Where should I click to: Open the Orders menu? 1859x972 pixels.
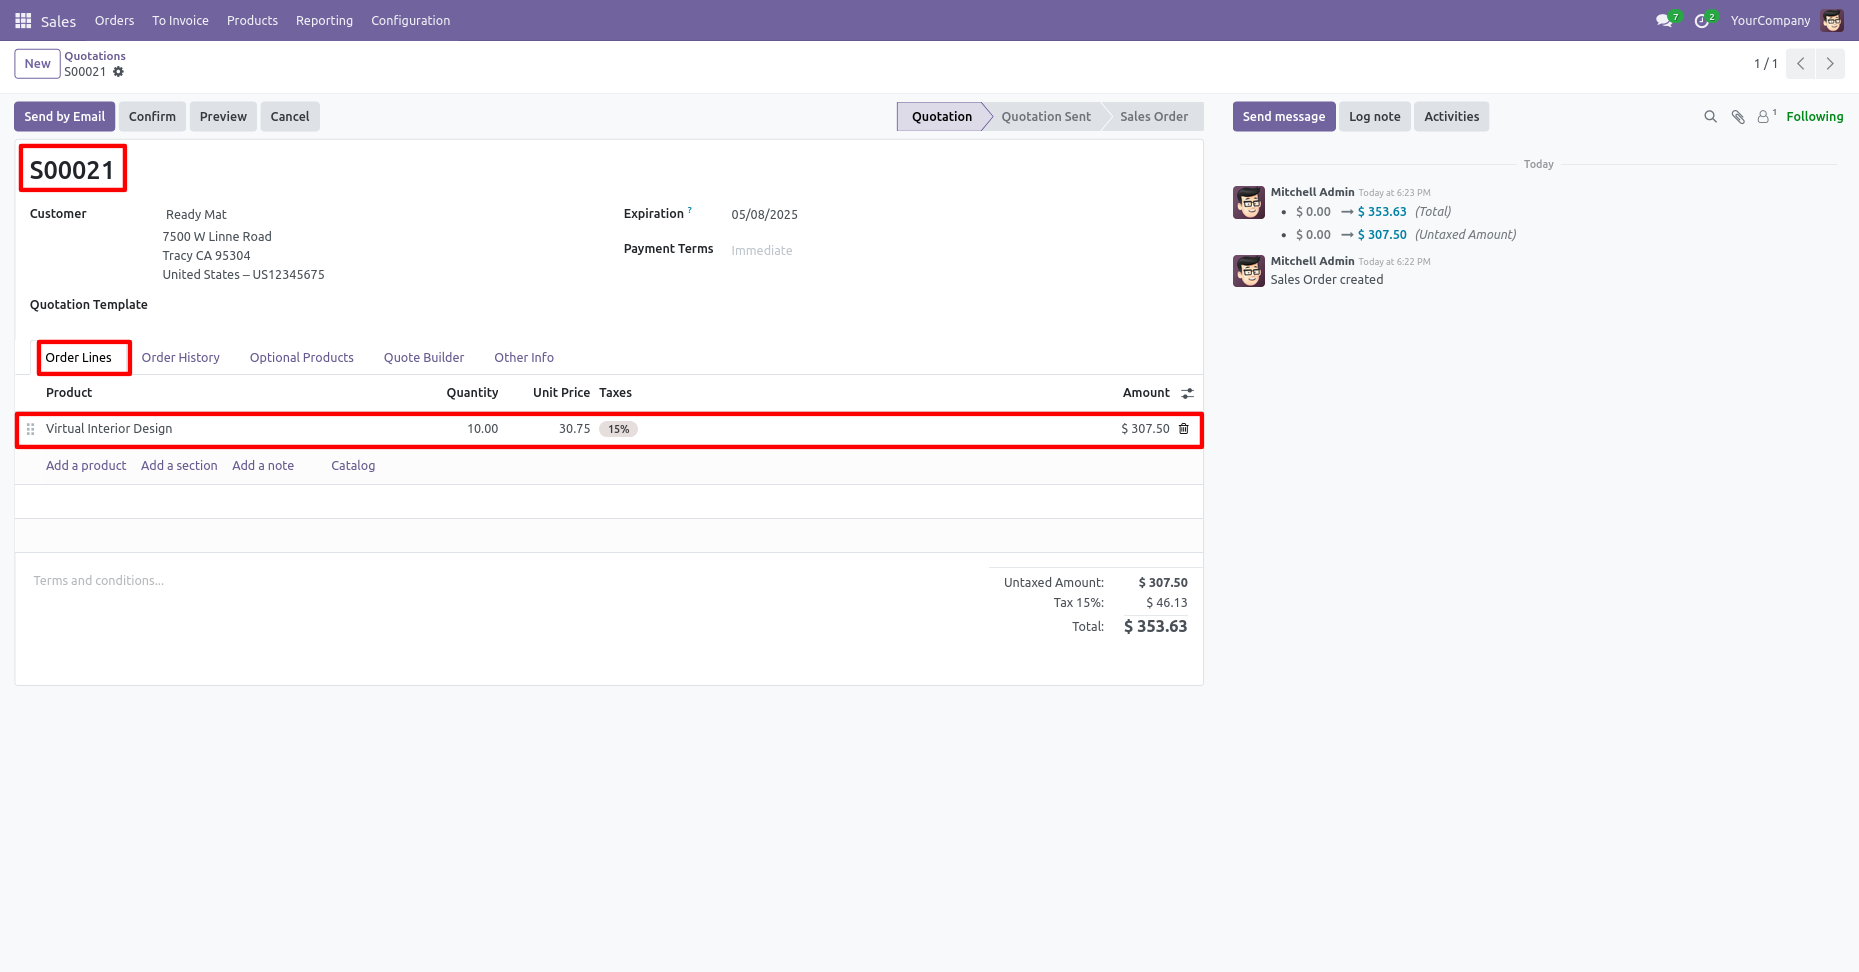click(114, 20)
